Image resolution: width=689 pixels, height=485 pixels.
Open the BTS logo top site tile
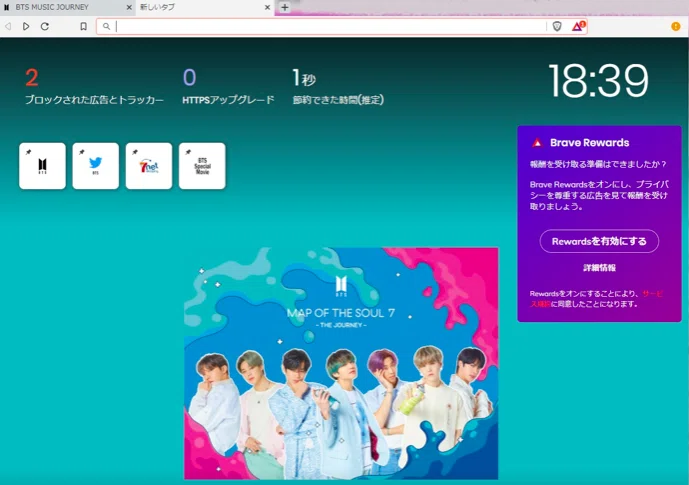pos(42,166)
